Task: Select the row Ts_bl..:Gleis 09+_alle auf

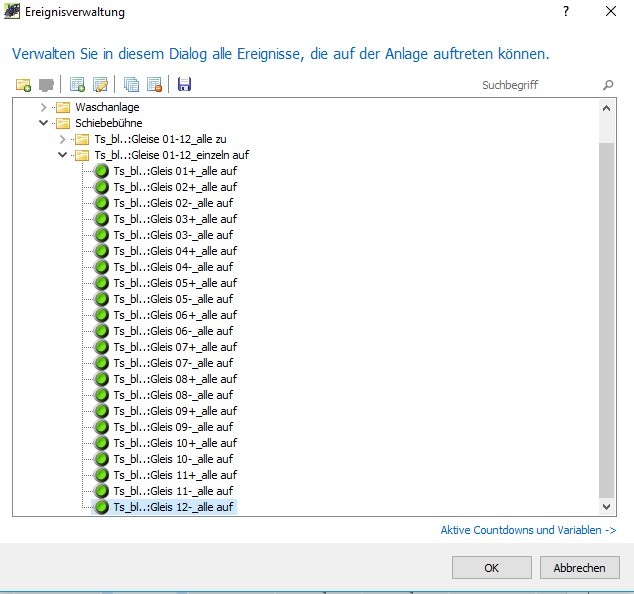Action: (x=175, y=411)
